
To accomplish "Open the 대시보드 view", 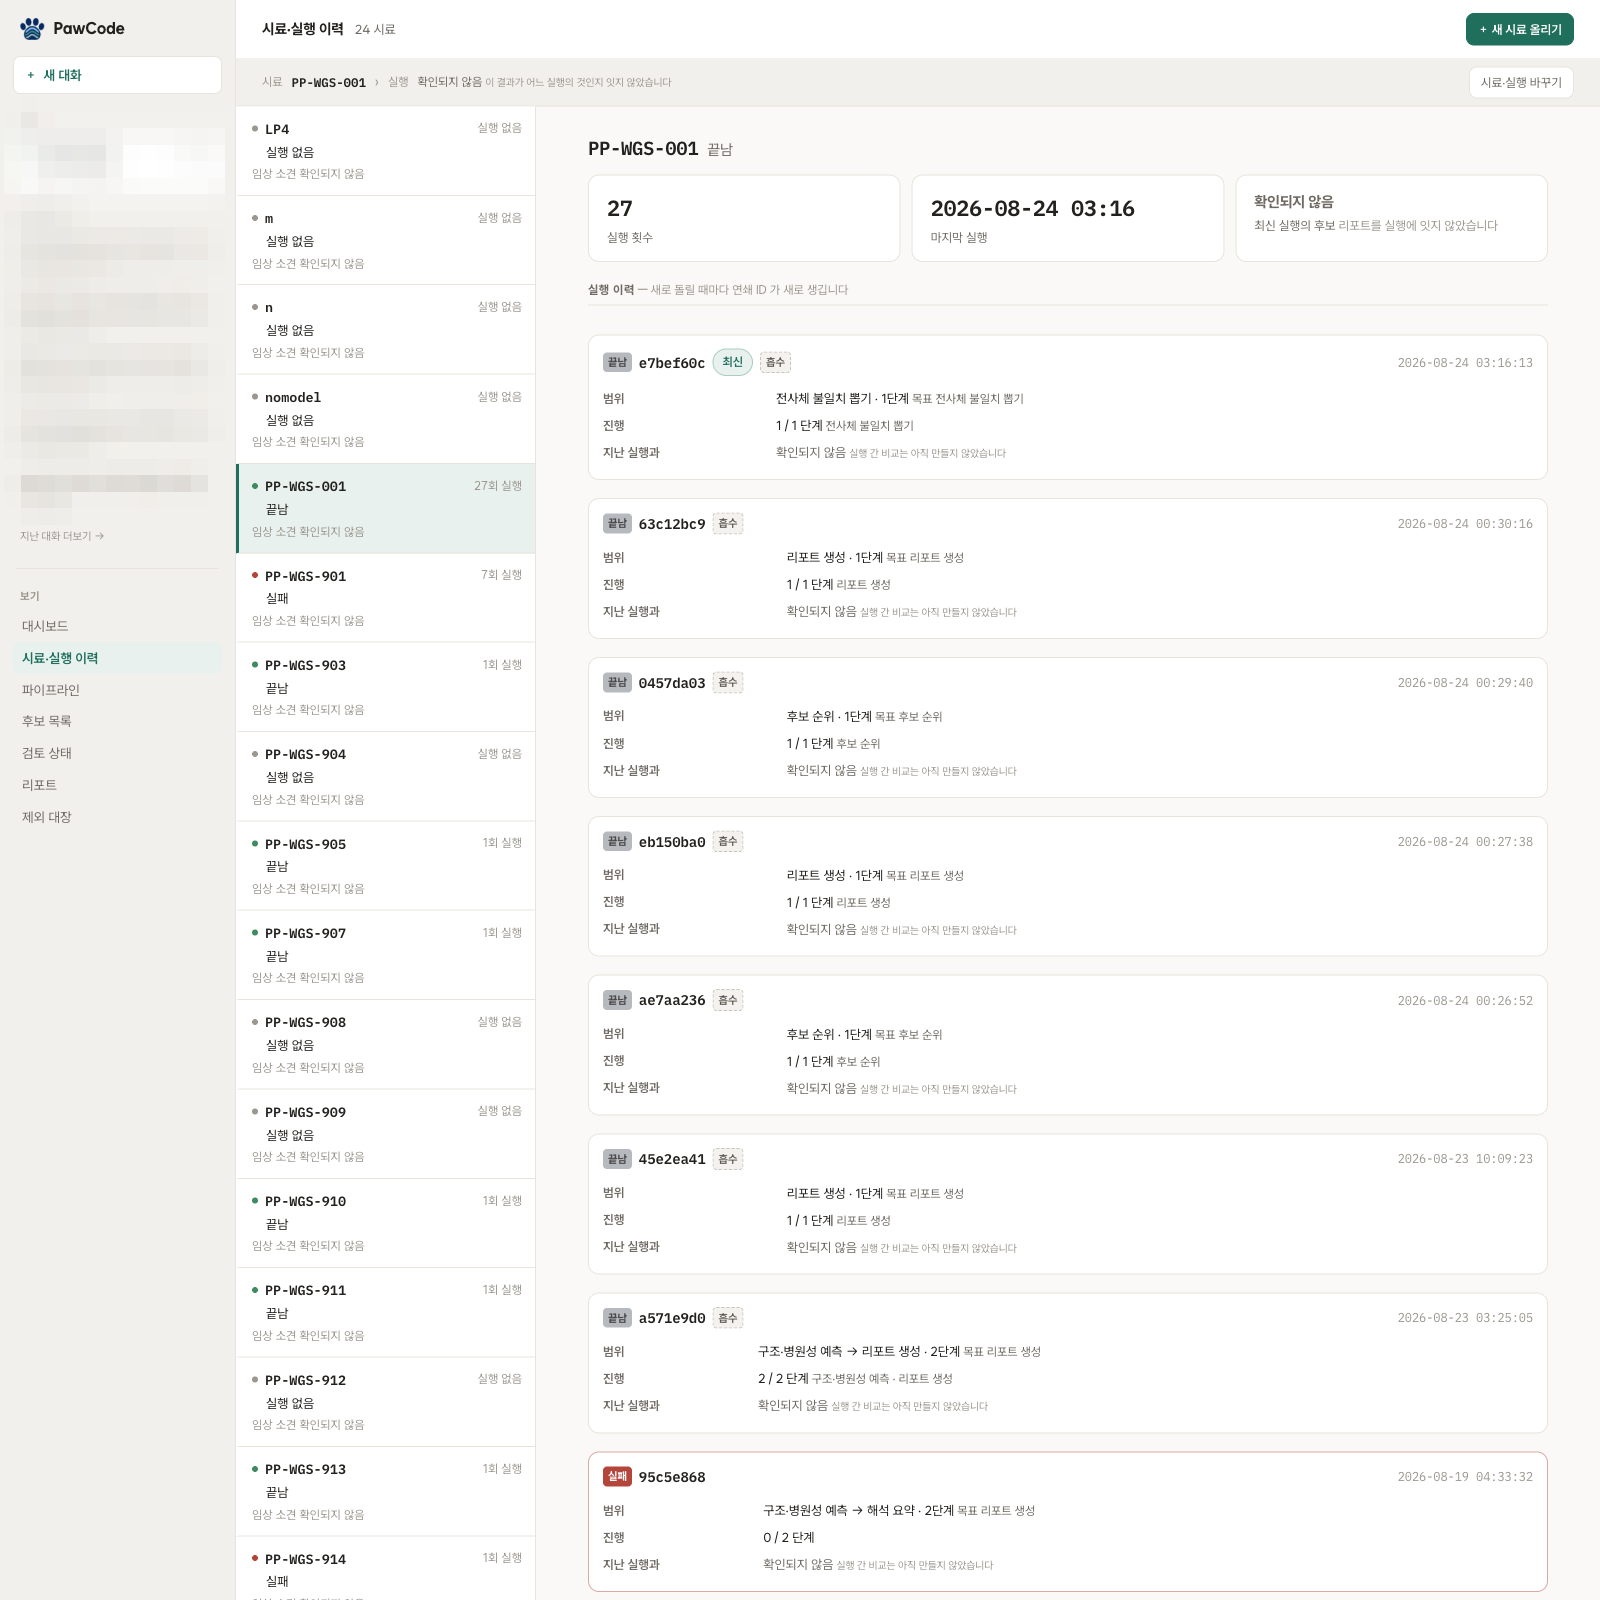I will click(x=117, y=626).
